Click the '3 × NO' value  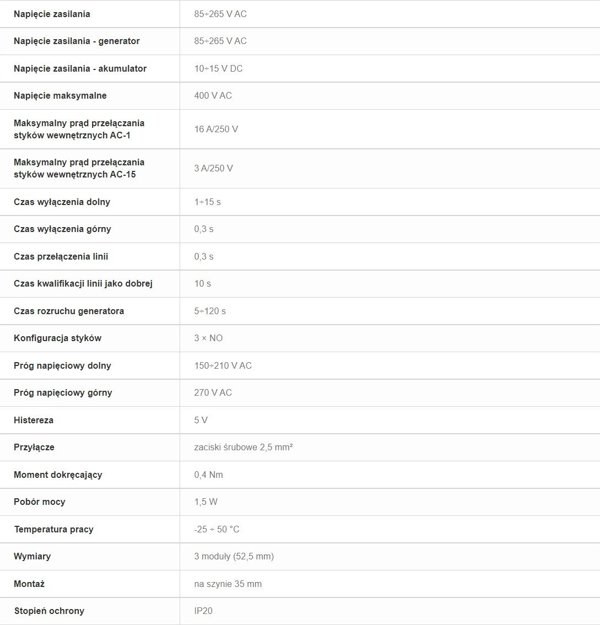click(209, 338)
